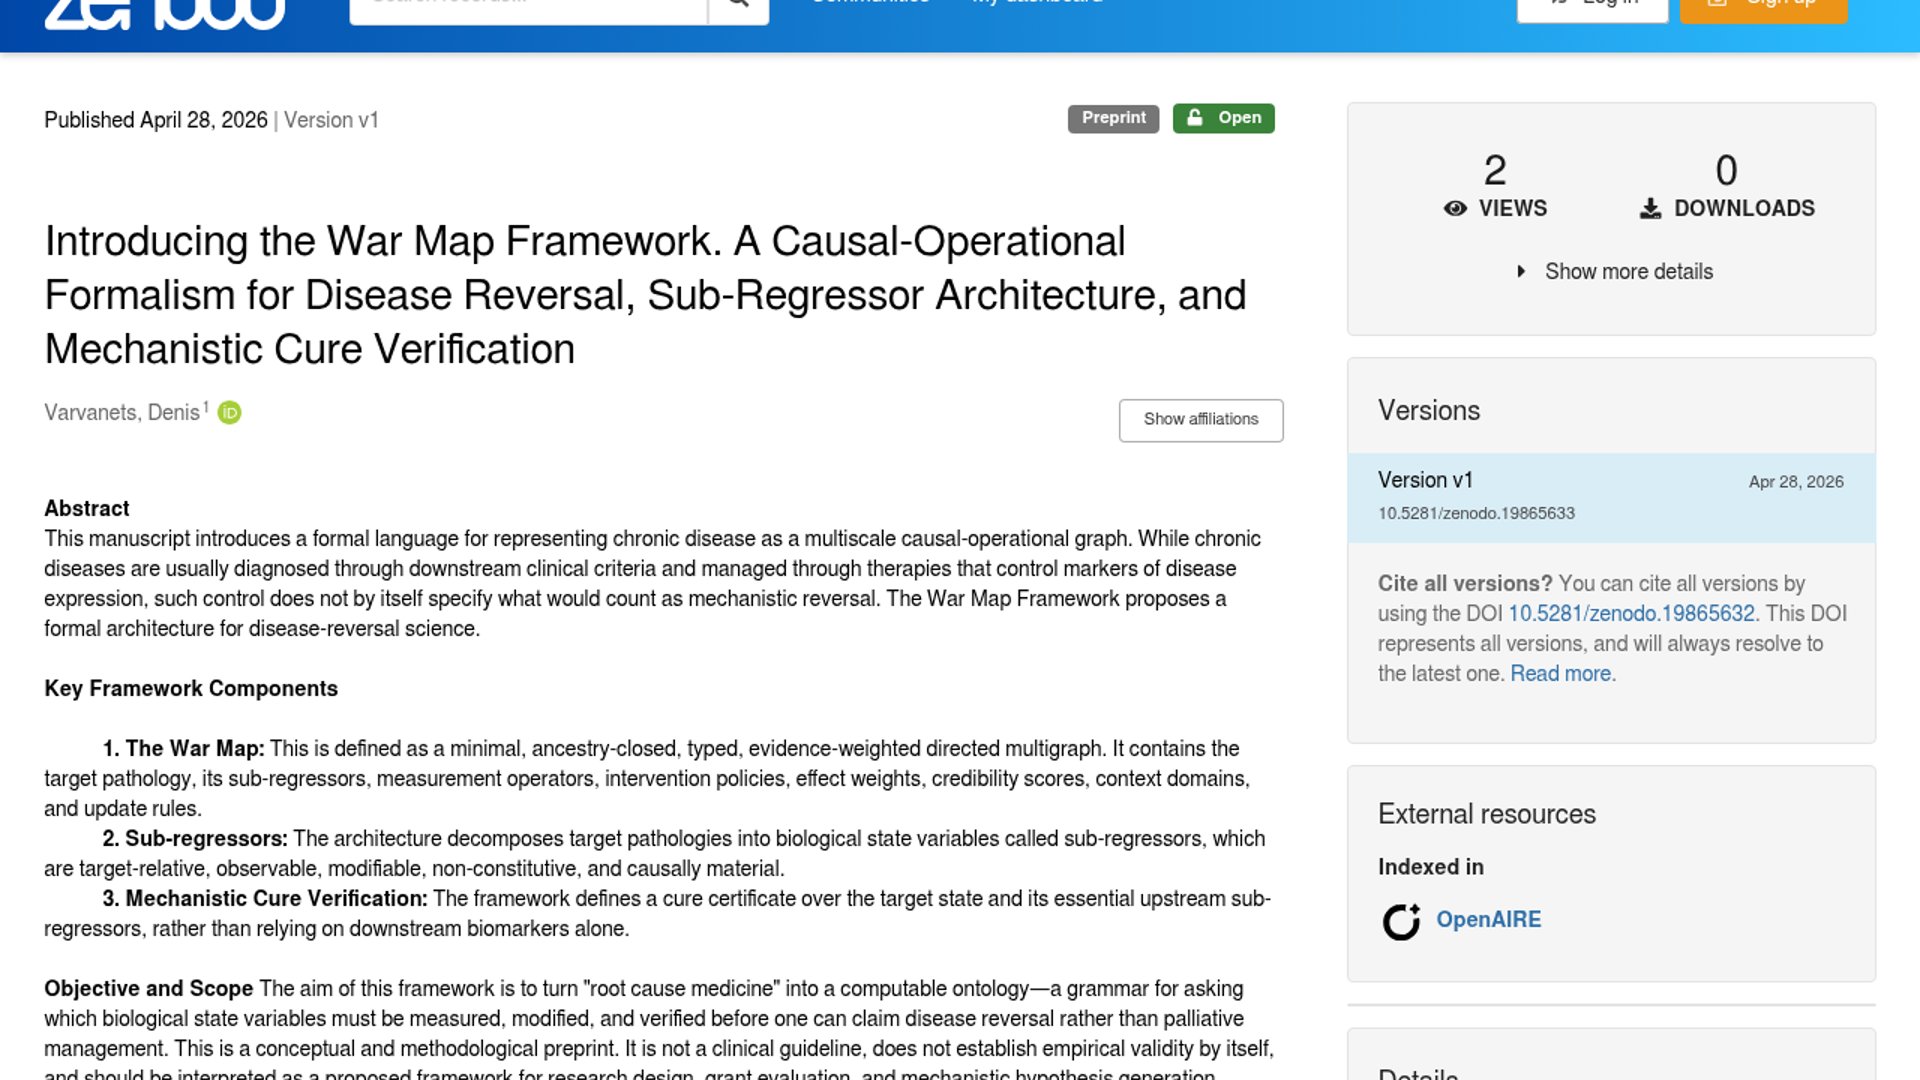The height and width of the screenshot is (1080, 1920).
Task: Click the download icon beside Downloads
Action: (x=1650, y=208)
